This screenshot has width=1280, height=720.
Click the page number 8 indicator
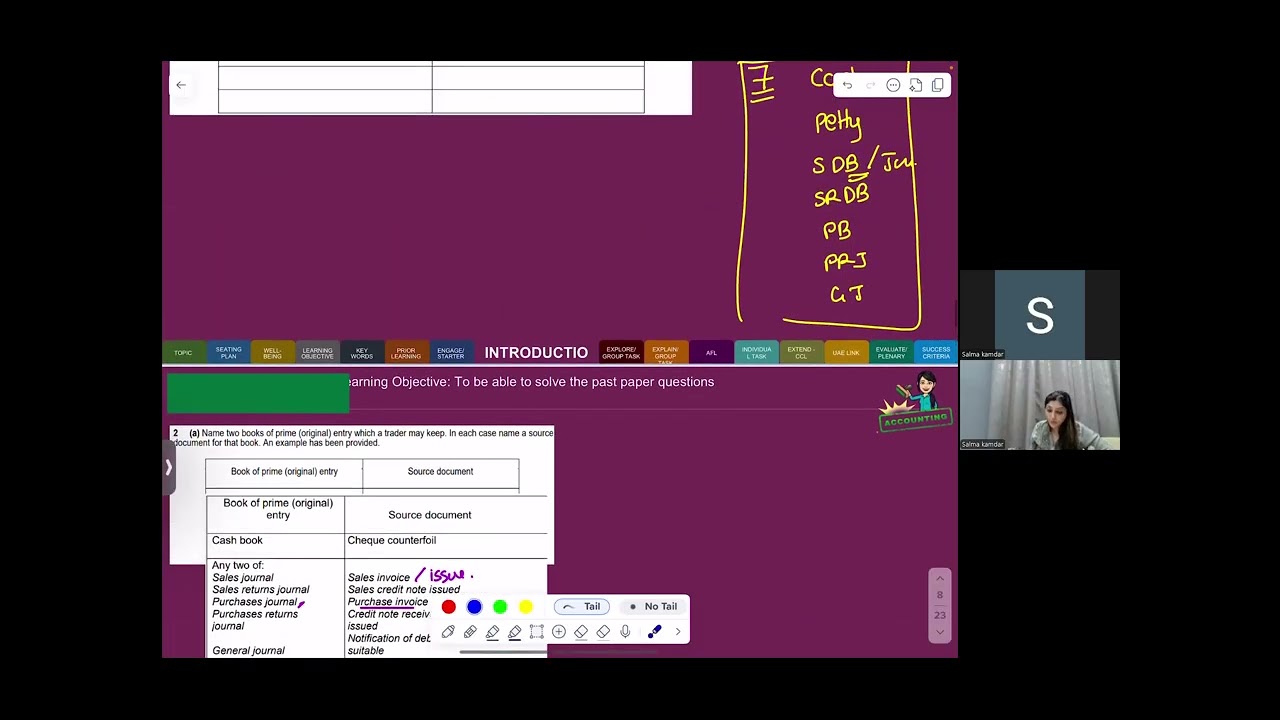[939, 596]
